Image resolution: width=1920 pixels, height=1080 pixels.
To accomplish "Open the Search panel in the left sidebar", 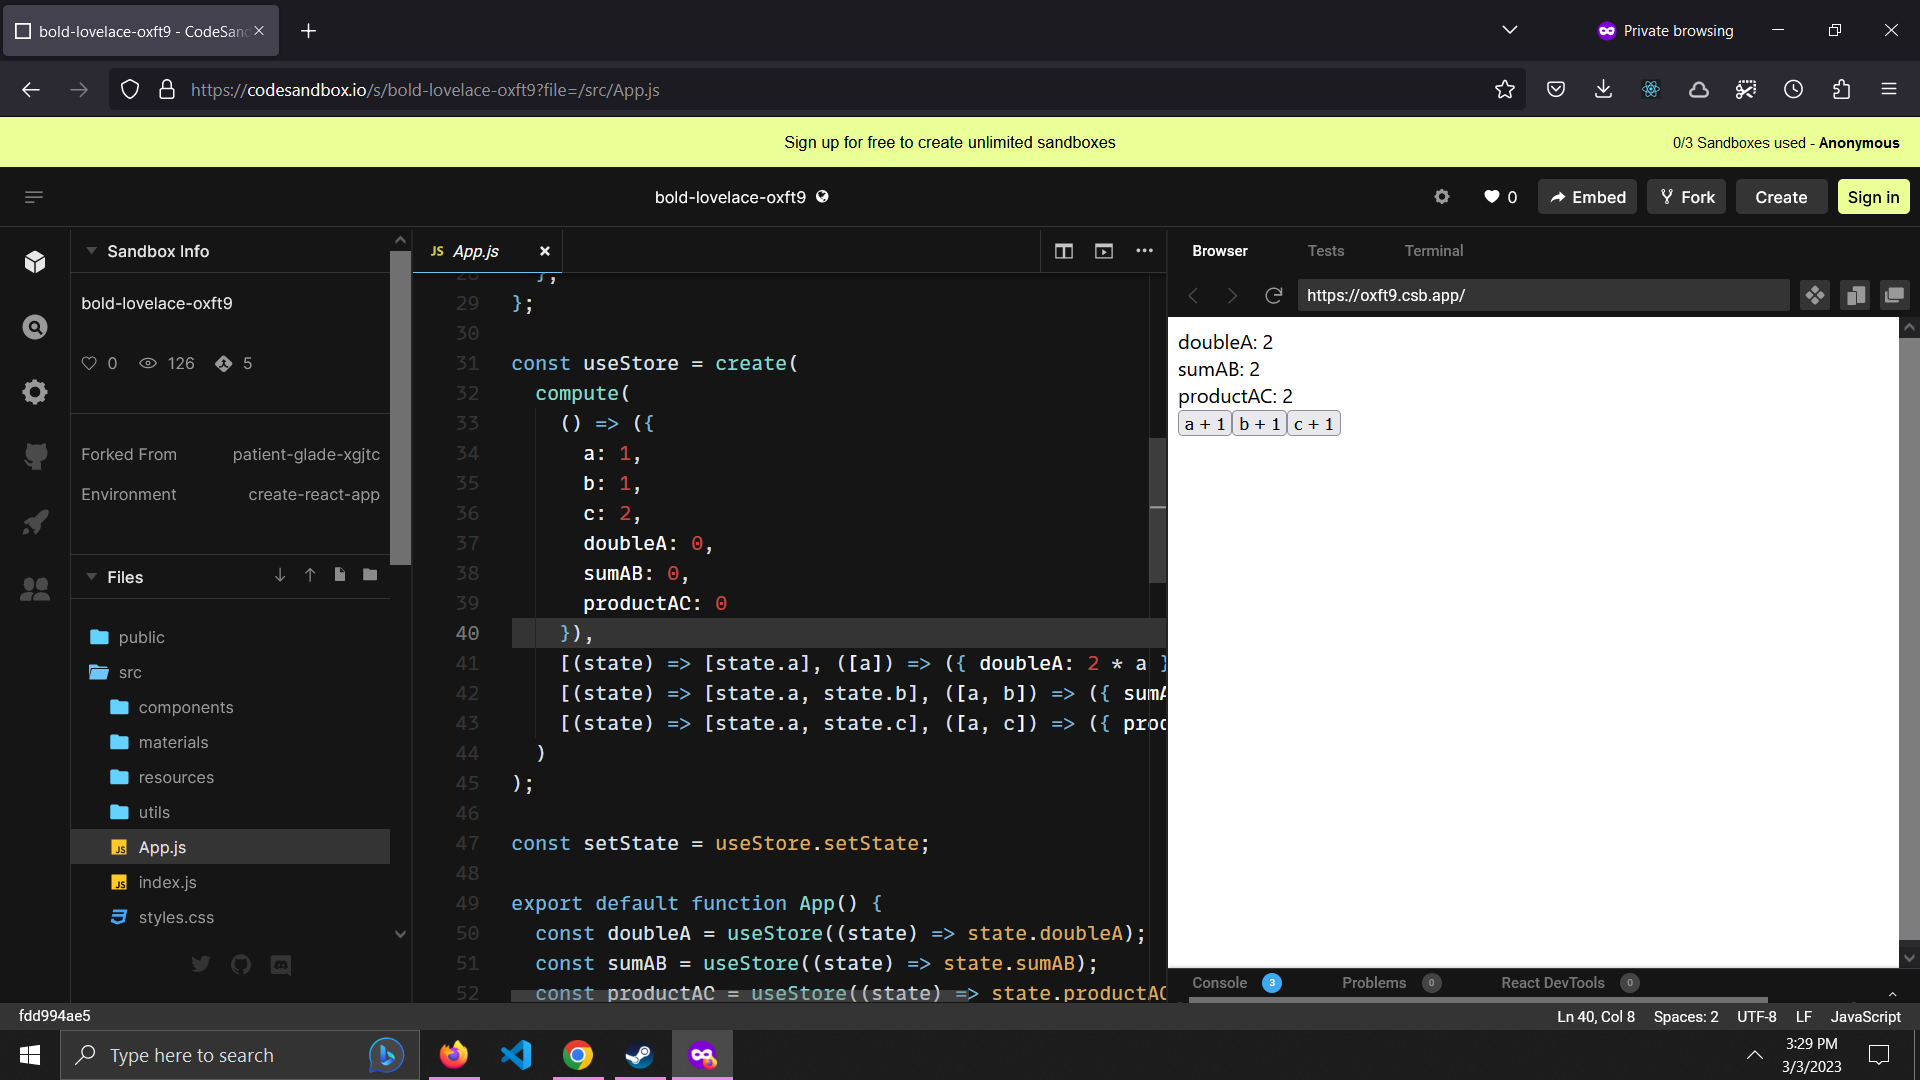I will 35,327.
